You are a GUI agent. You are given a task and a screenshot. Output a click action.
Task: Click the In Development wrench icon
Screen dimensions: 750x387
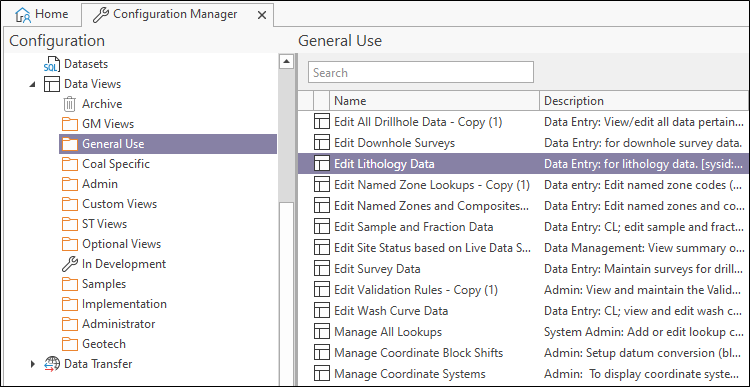tap(70, 264)
